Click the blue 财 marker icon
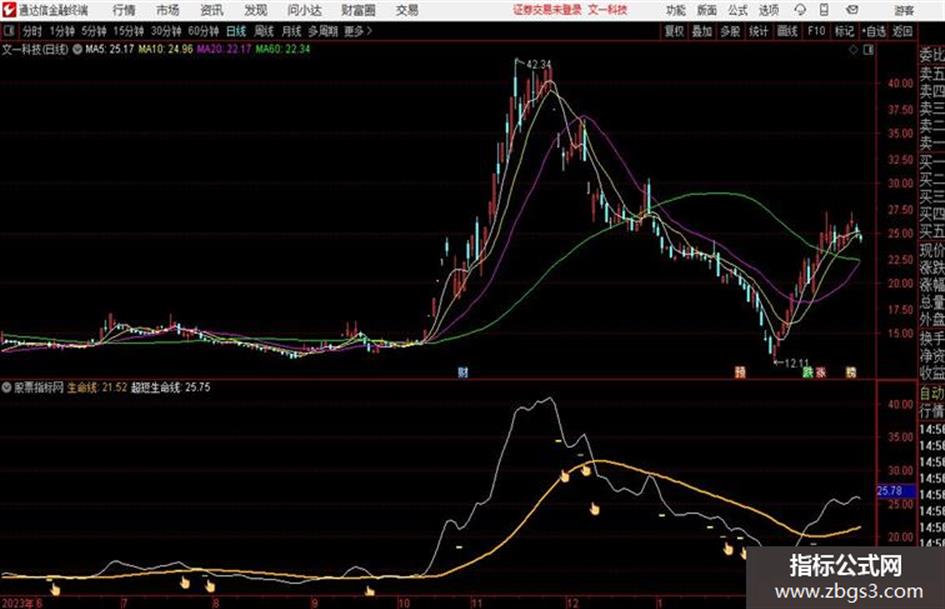 pos(463,372)
